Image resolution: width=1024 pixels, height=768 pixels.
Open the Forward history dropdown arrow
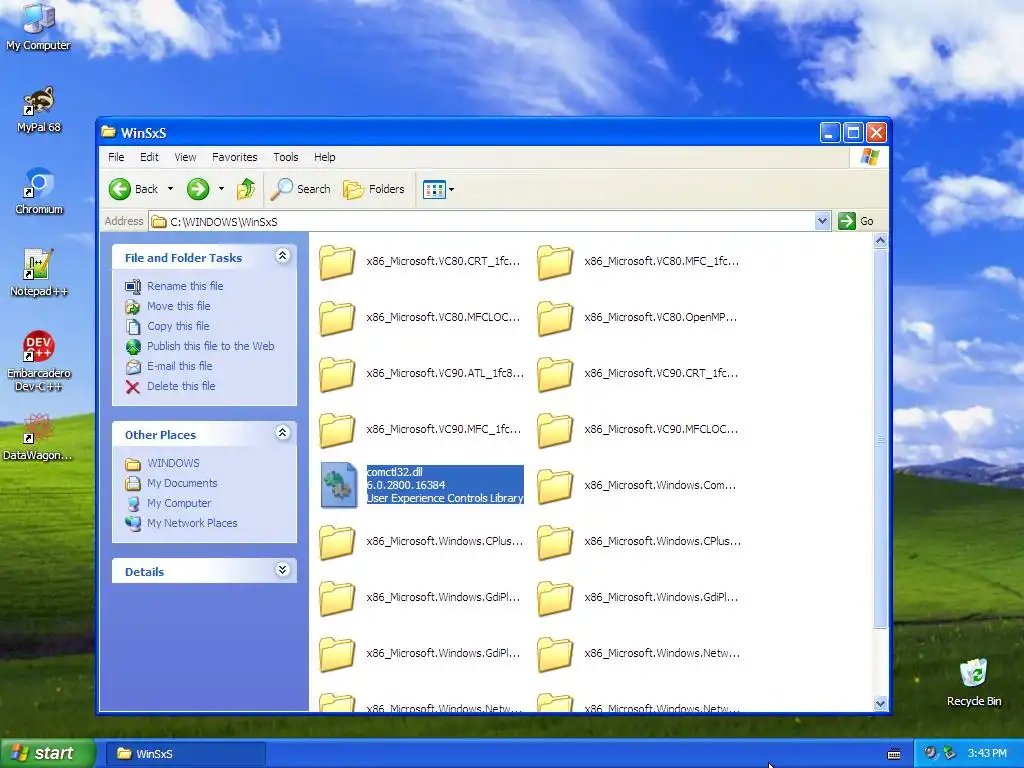point(221,189)
